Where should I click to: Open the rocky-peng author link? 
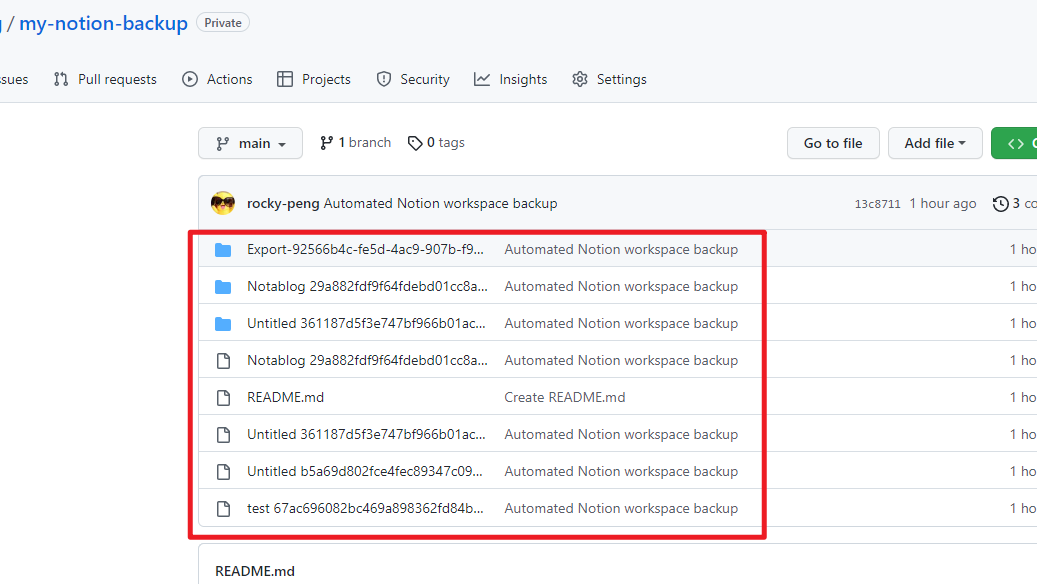click(283, 204)
